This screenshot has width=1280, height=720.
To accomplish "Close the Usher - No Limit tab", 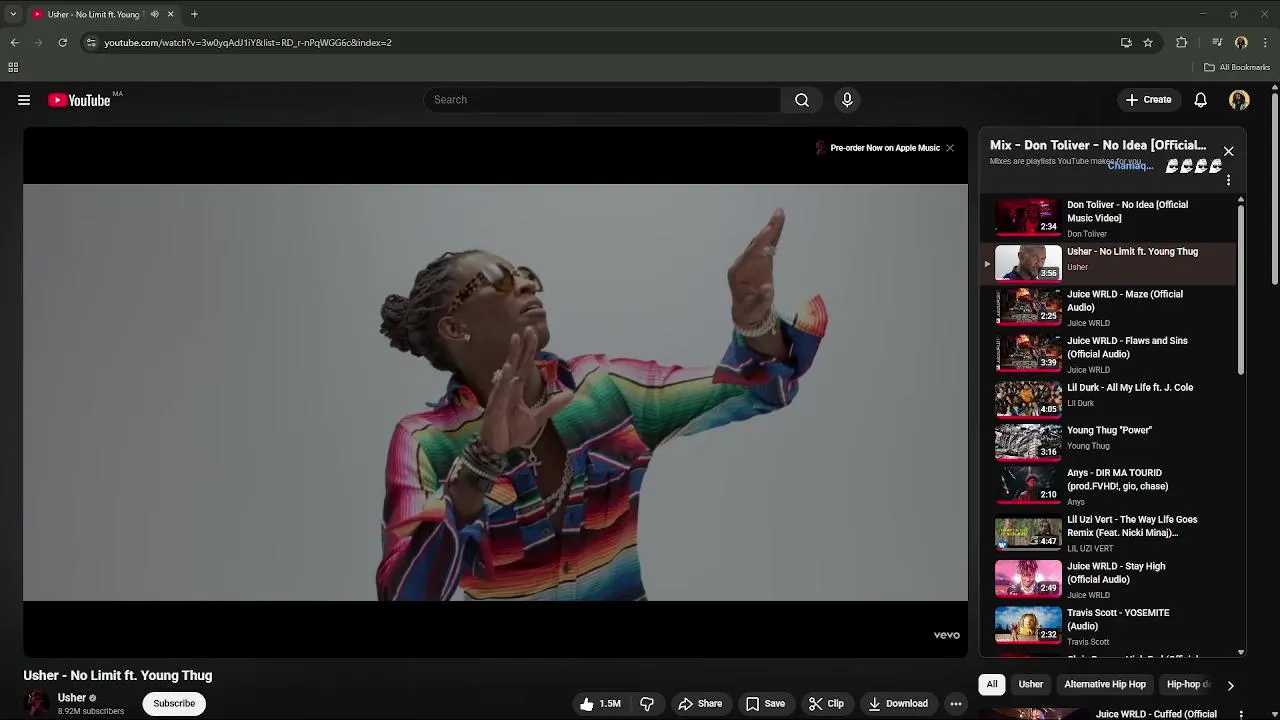I will click(x=170, y=14).
